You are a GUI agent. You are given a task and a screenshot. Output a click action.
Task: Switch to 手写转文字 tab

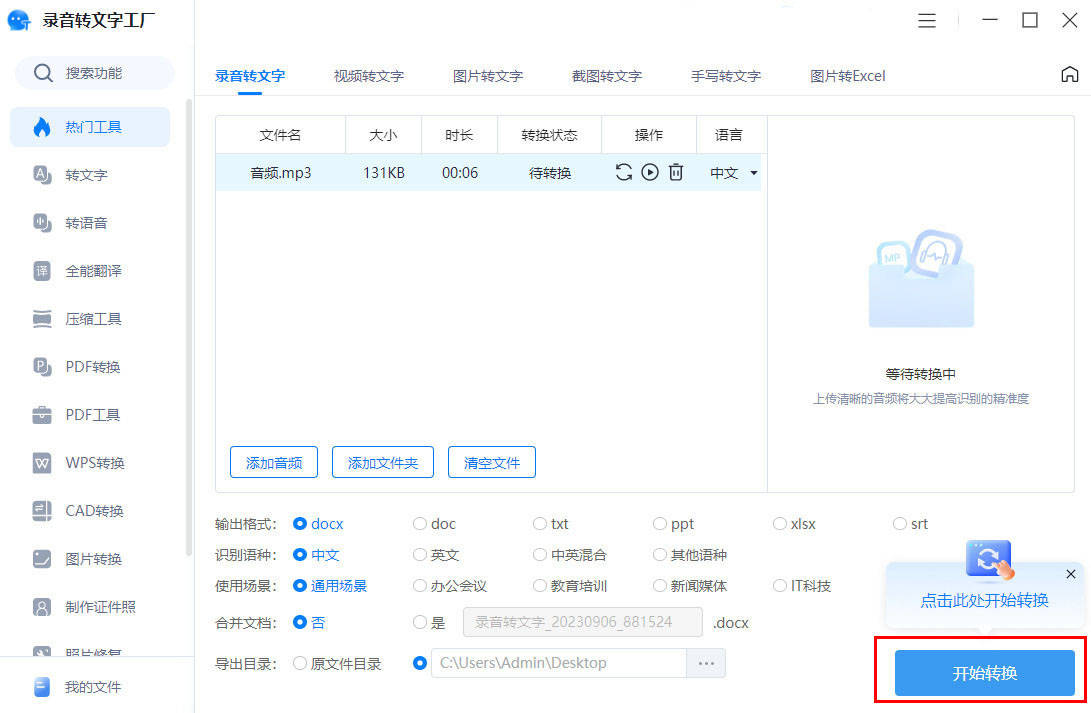click(726, 76)
